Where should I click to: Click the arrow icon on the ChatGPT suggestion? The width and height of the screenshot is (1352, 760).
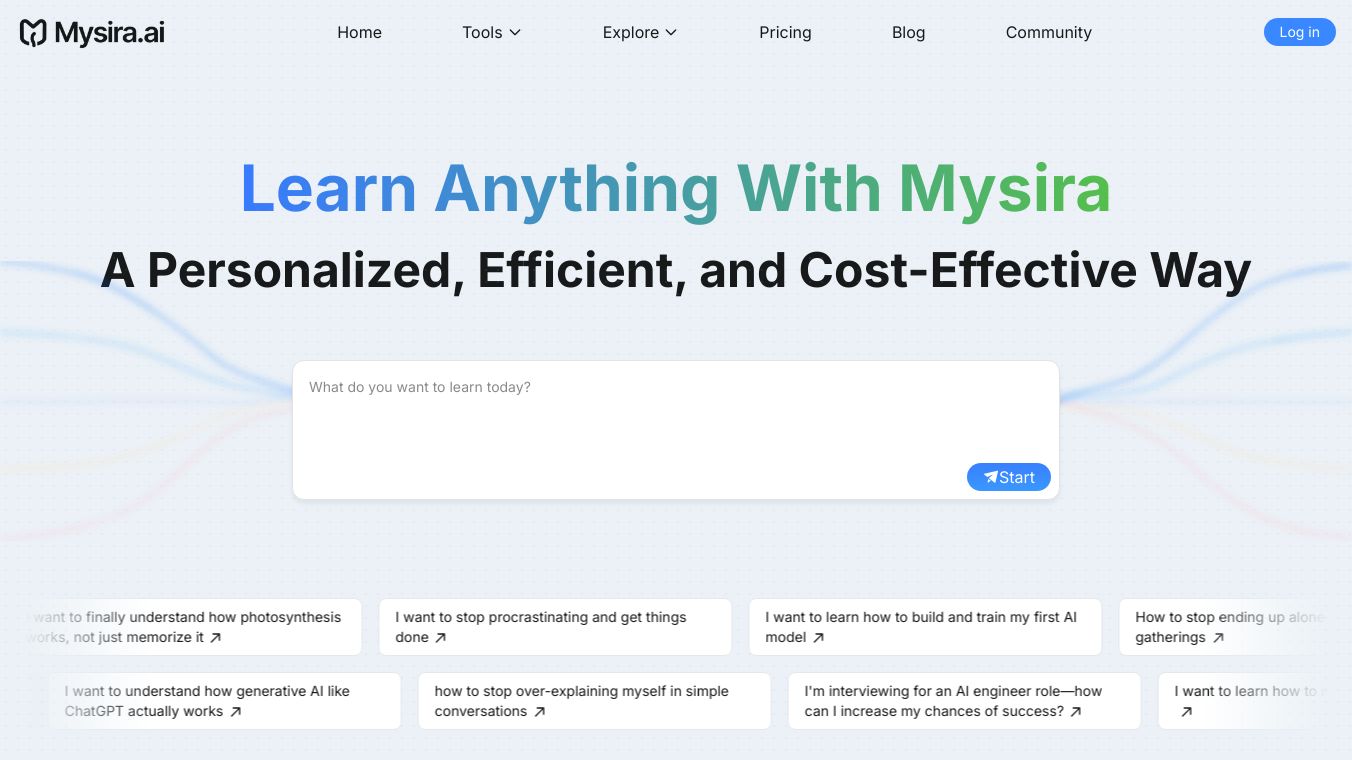235,711
